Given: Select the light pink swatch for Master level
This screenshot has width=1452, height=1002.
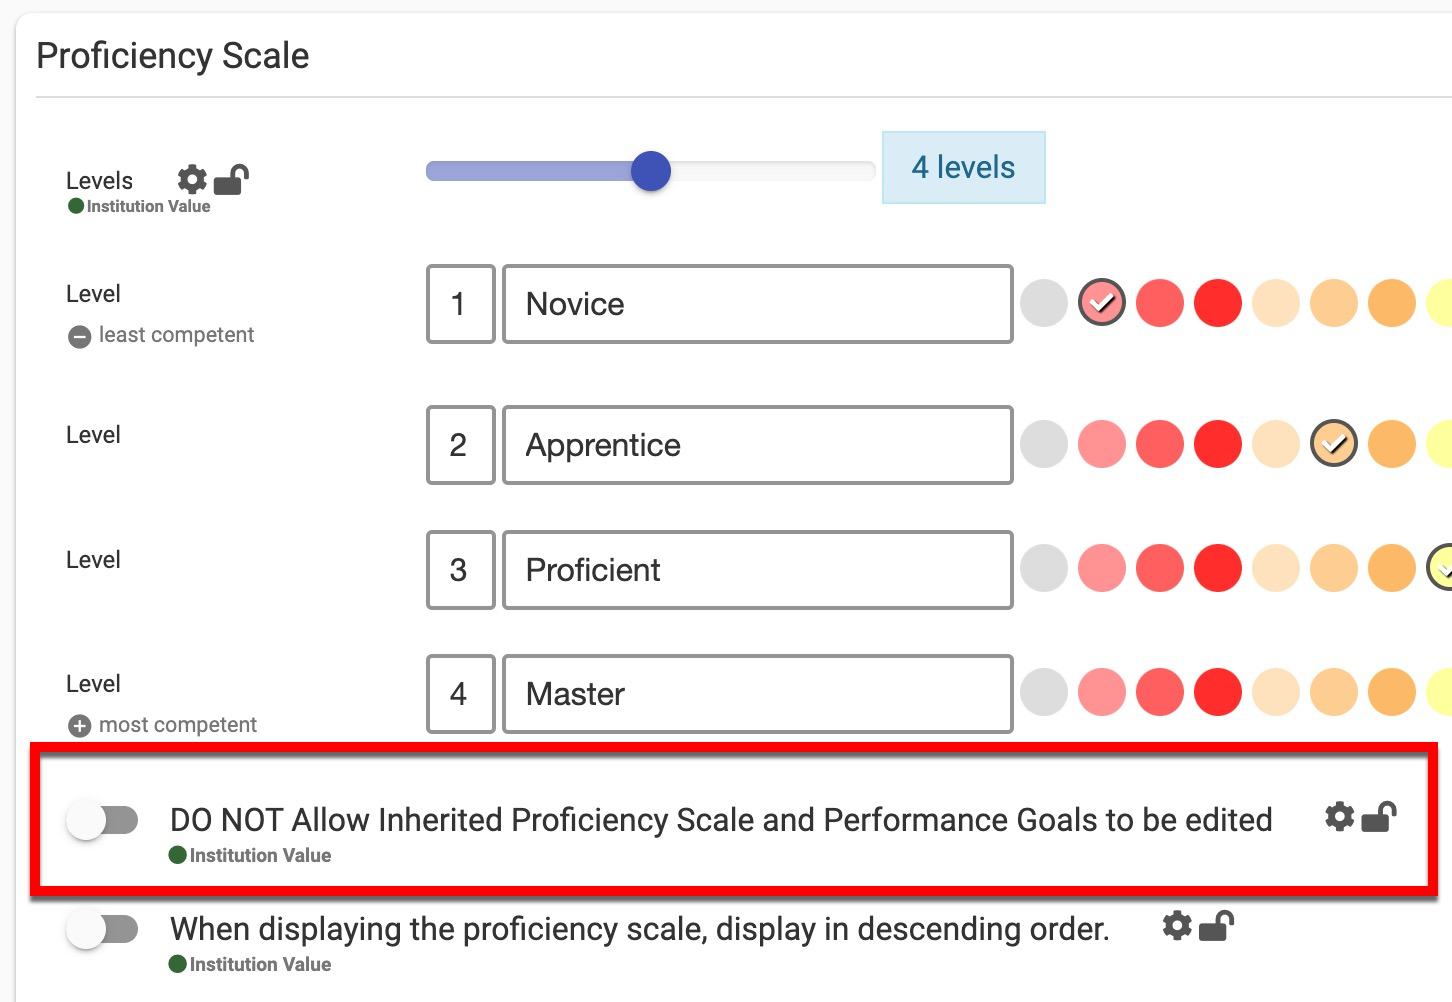Looking at the screenshot, I should pos(1102,693).
